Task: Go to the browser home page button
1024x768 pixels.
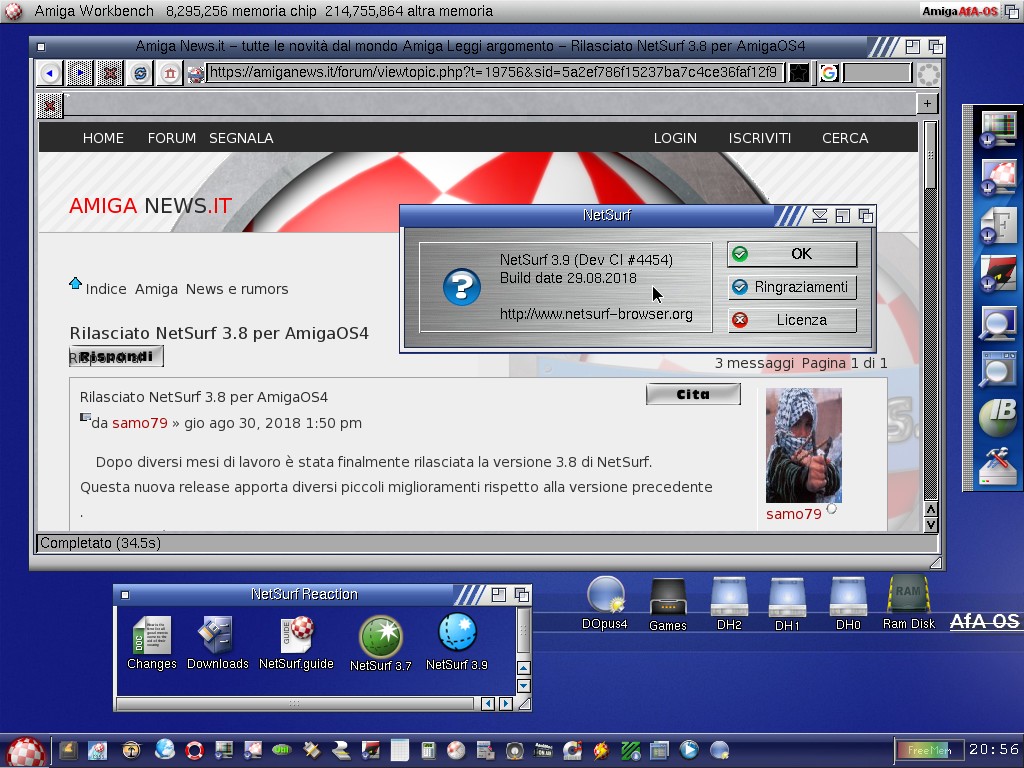Action: point(170,73)
